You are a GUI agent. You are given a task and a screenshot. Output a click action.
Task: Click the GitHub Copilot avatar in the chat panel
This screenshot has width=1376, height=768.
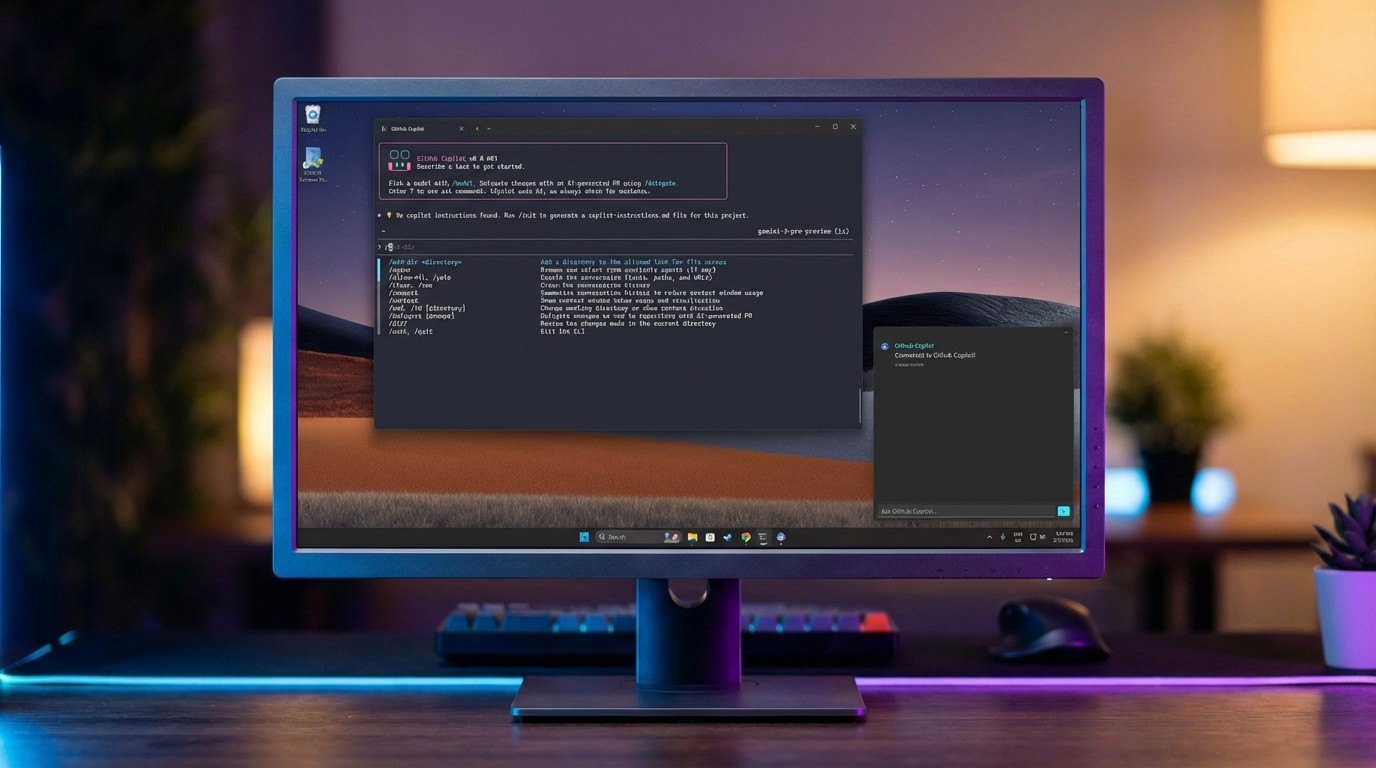[x=885, y=345]
